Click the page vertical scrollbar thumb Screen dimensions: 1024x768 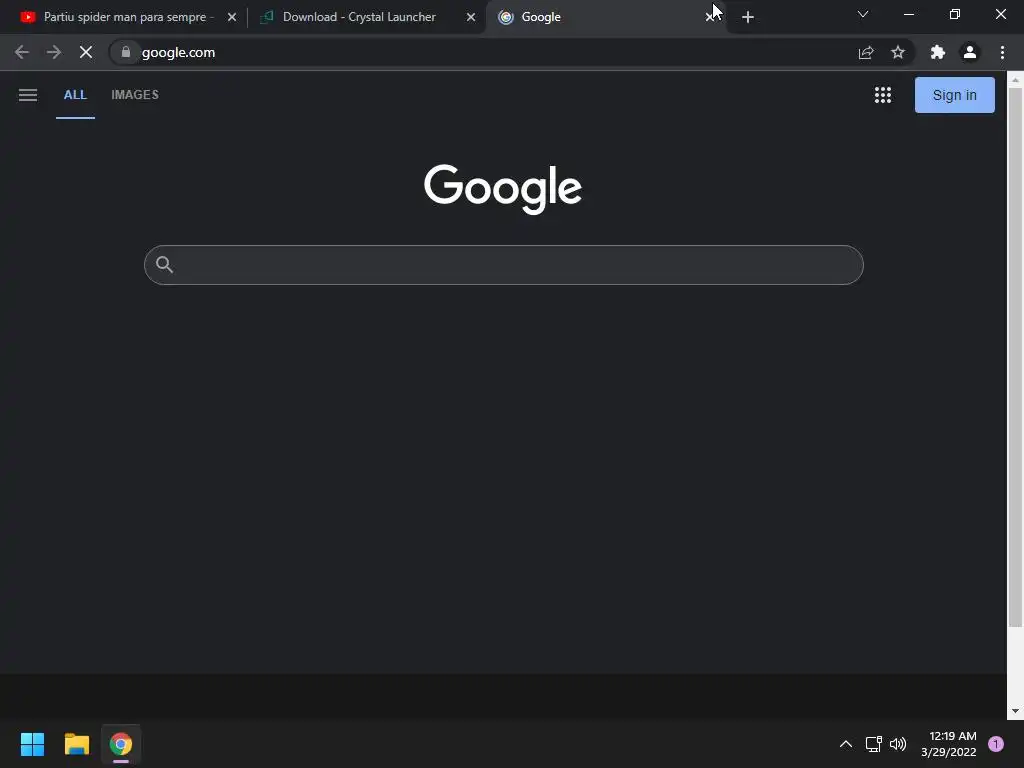click(1015, 358)
